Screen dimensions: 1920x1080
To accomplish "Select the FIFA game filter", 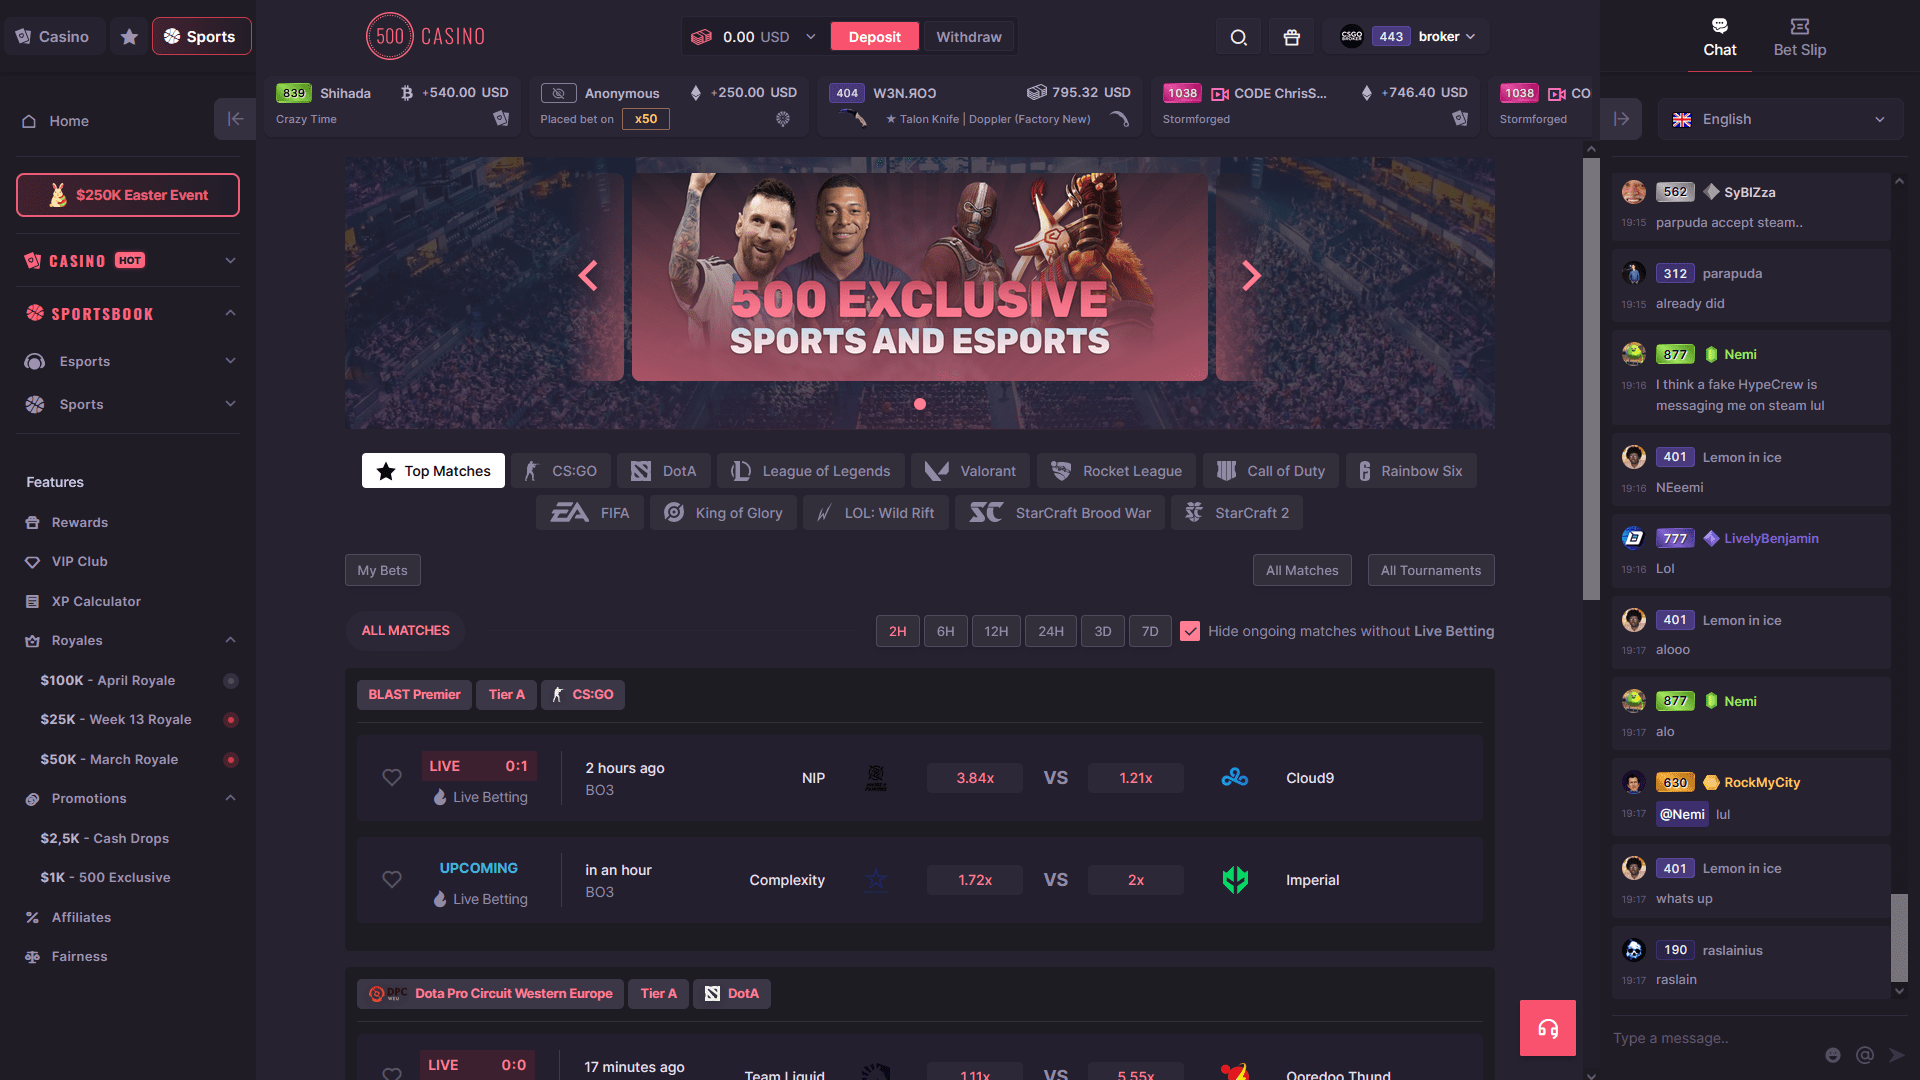I will (x=590, y=513).
